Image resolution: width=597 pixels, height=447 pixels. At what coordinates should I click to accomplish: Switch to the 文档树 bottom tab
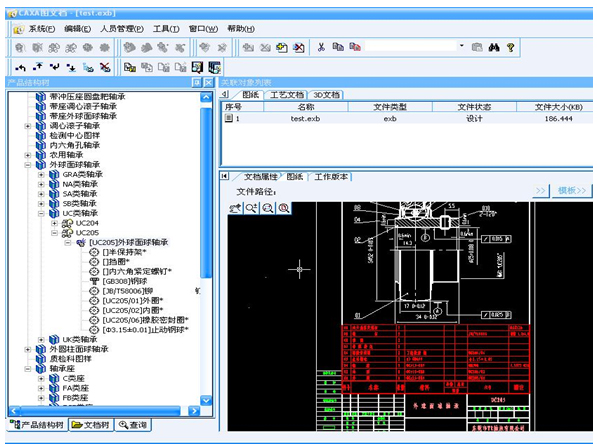[x=91, y=425]
